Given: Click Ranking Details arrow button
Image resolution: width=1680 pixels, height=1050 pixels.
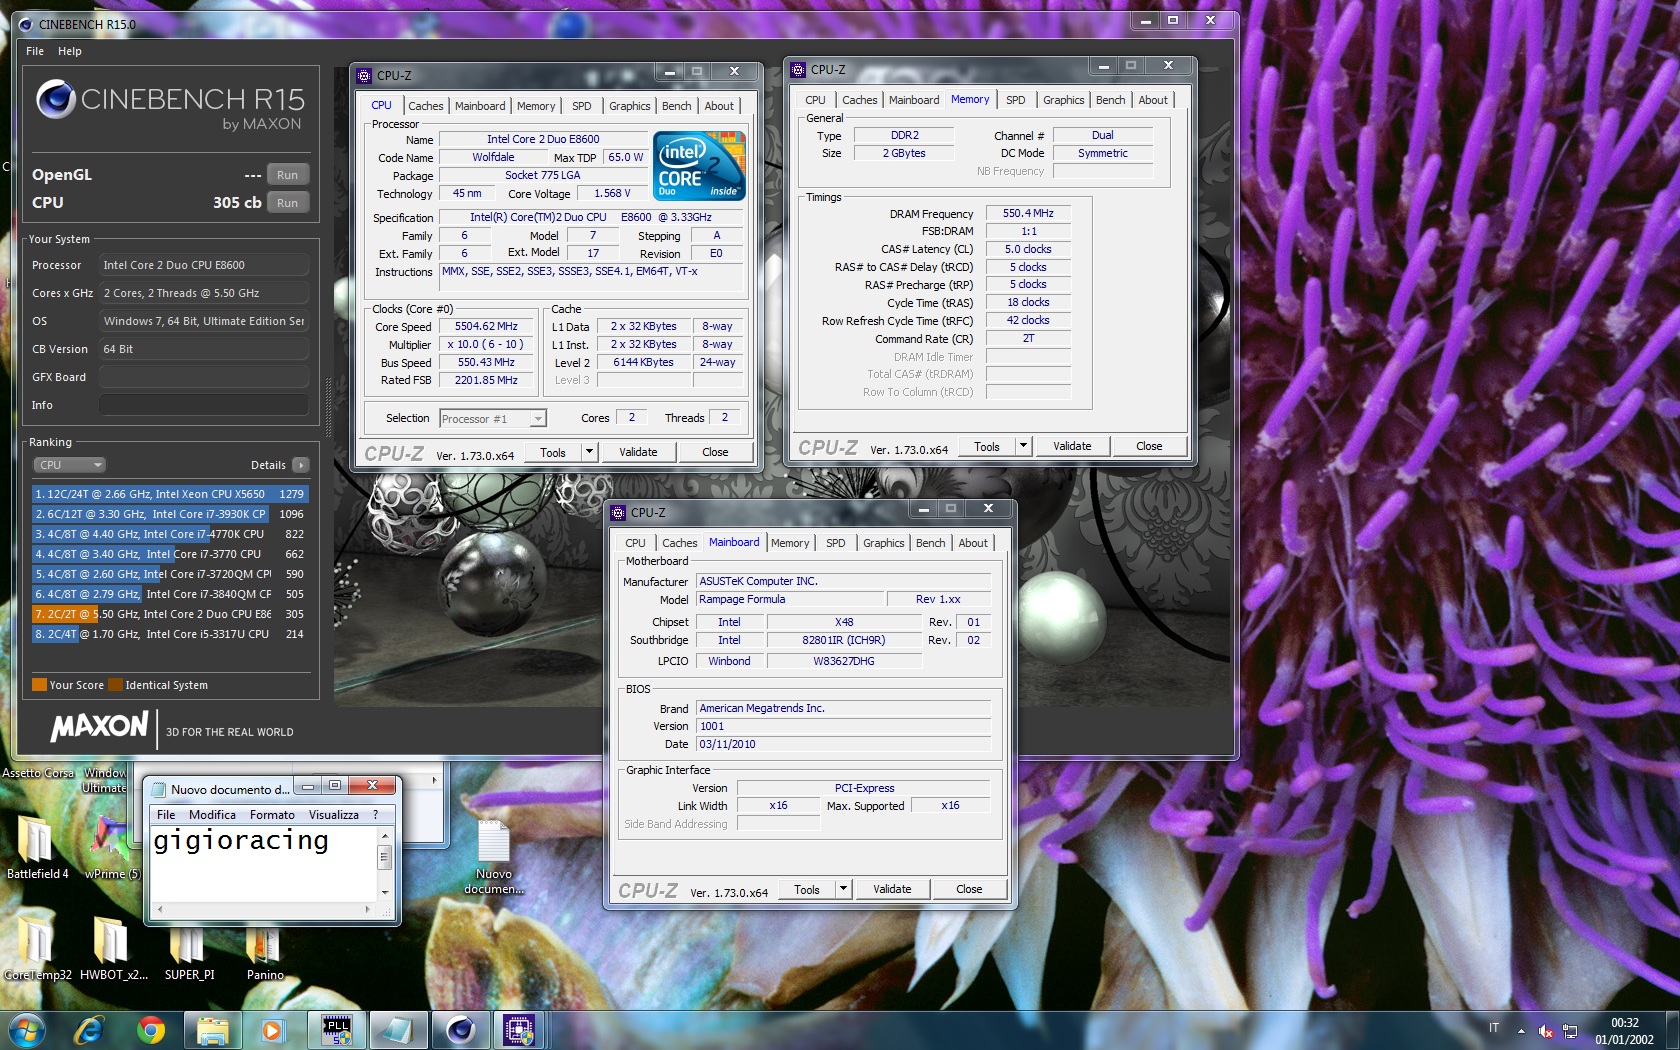Looking at the screenshot, I should [300, 465].
